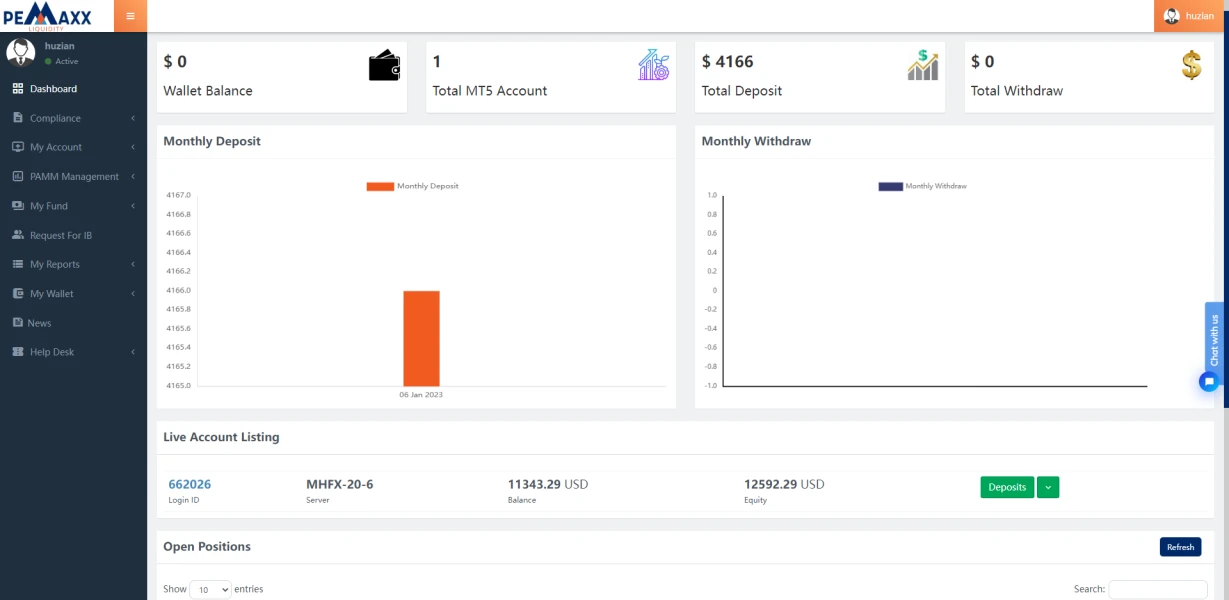Click the orange 06 Jan 2023 deposit bar
Image resolution: width=1229 pixels, height=600 pixels.
click(x=421, y=338)
